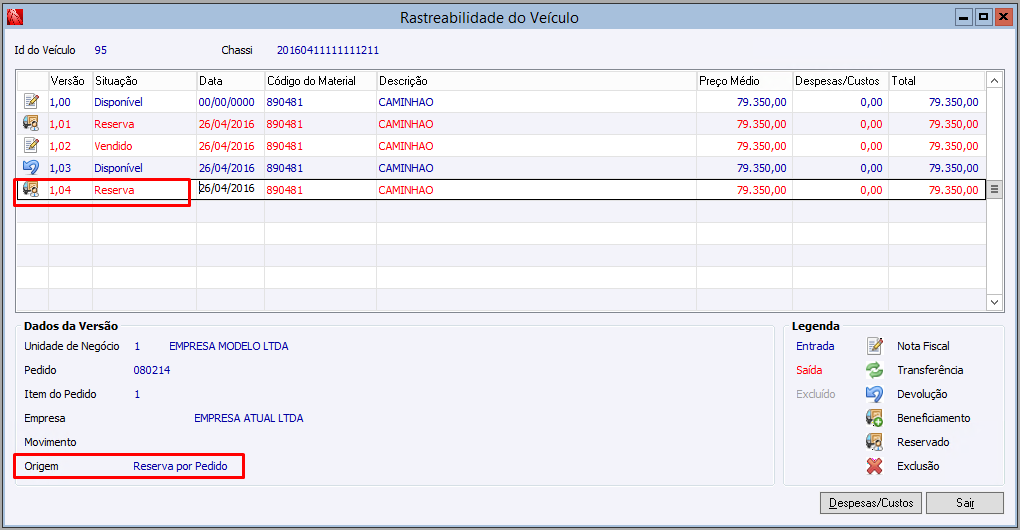Click material code 890481 in row 1,02

[284, 146]
